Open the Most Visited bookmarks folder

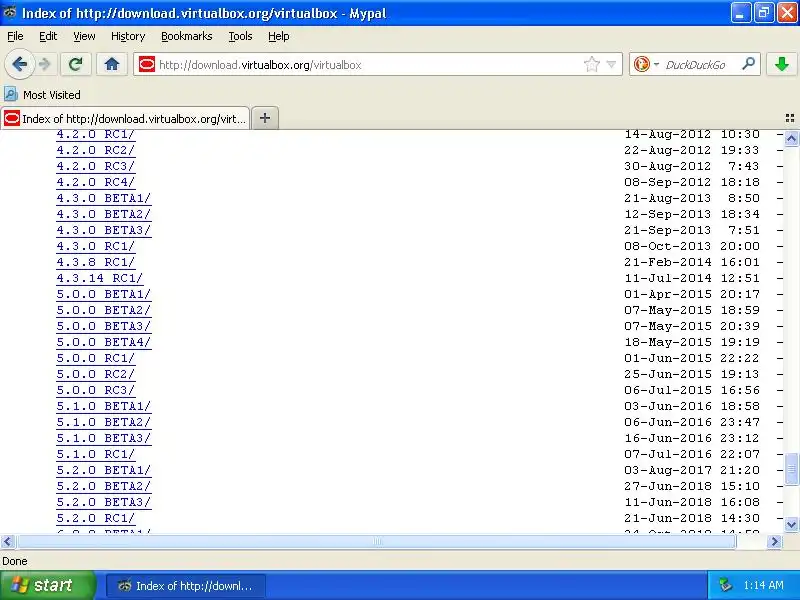coord(42,94)
